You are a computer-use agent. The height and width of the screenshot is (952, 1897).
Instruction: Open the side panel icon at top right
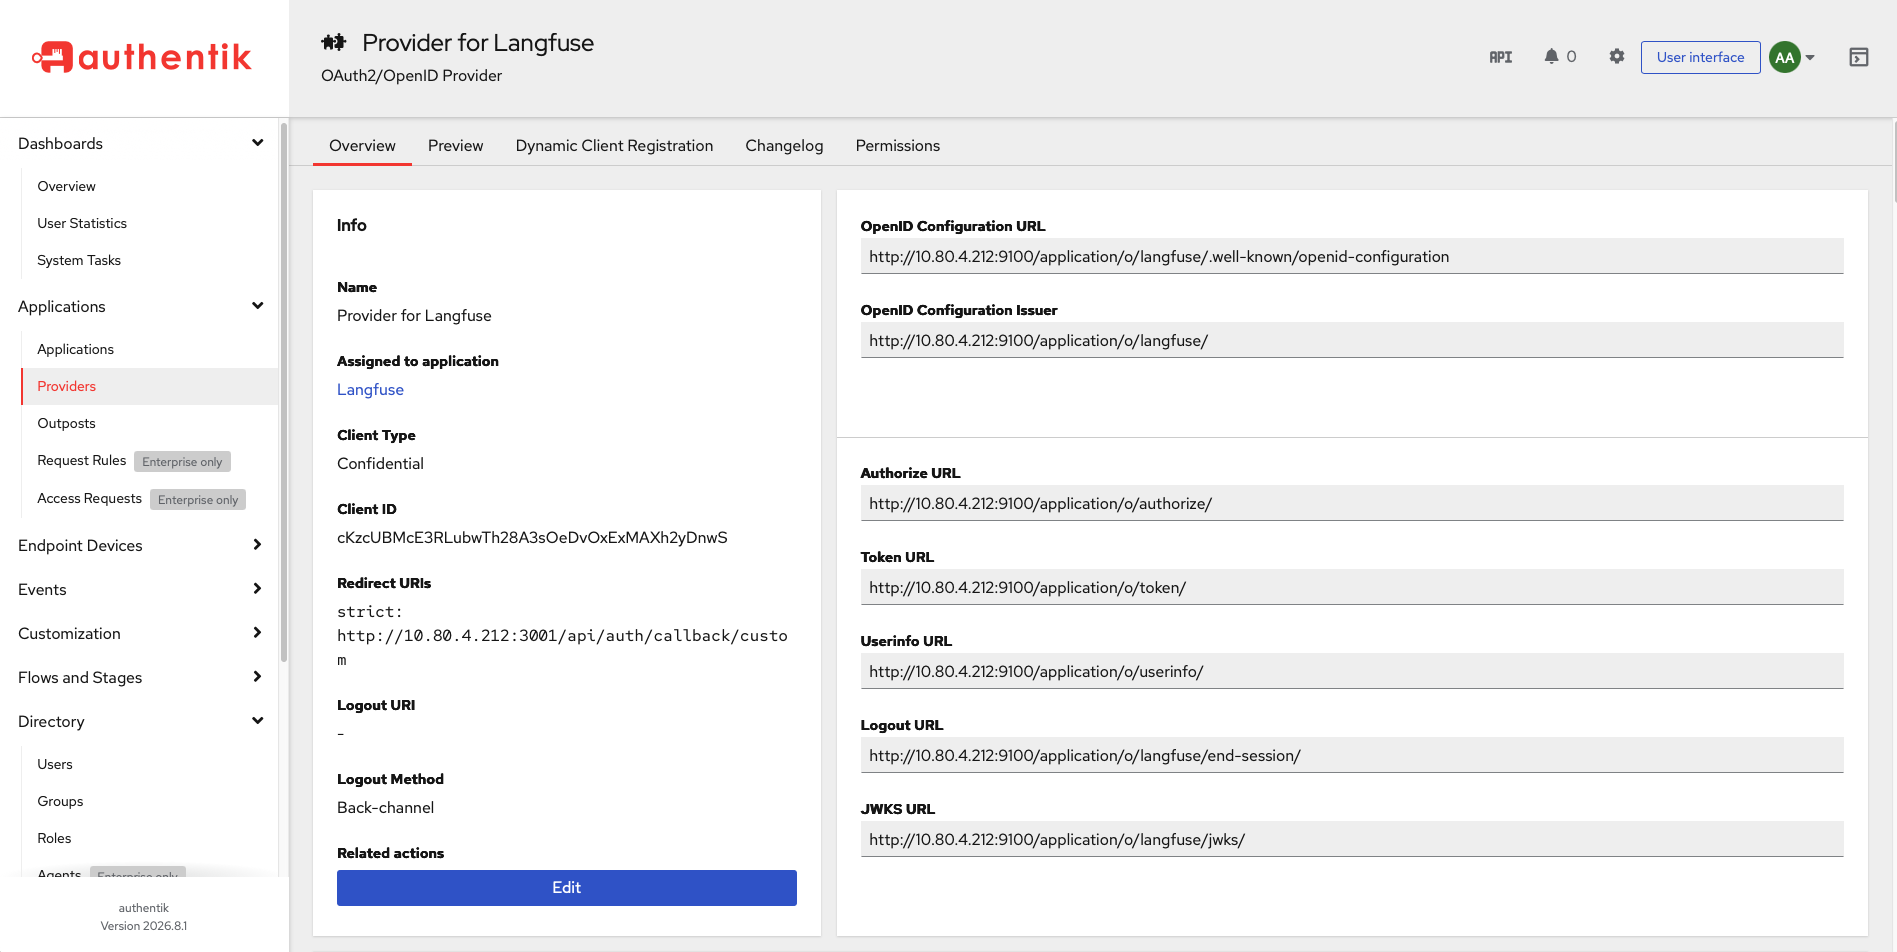click(1859, 57)
